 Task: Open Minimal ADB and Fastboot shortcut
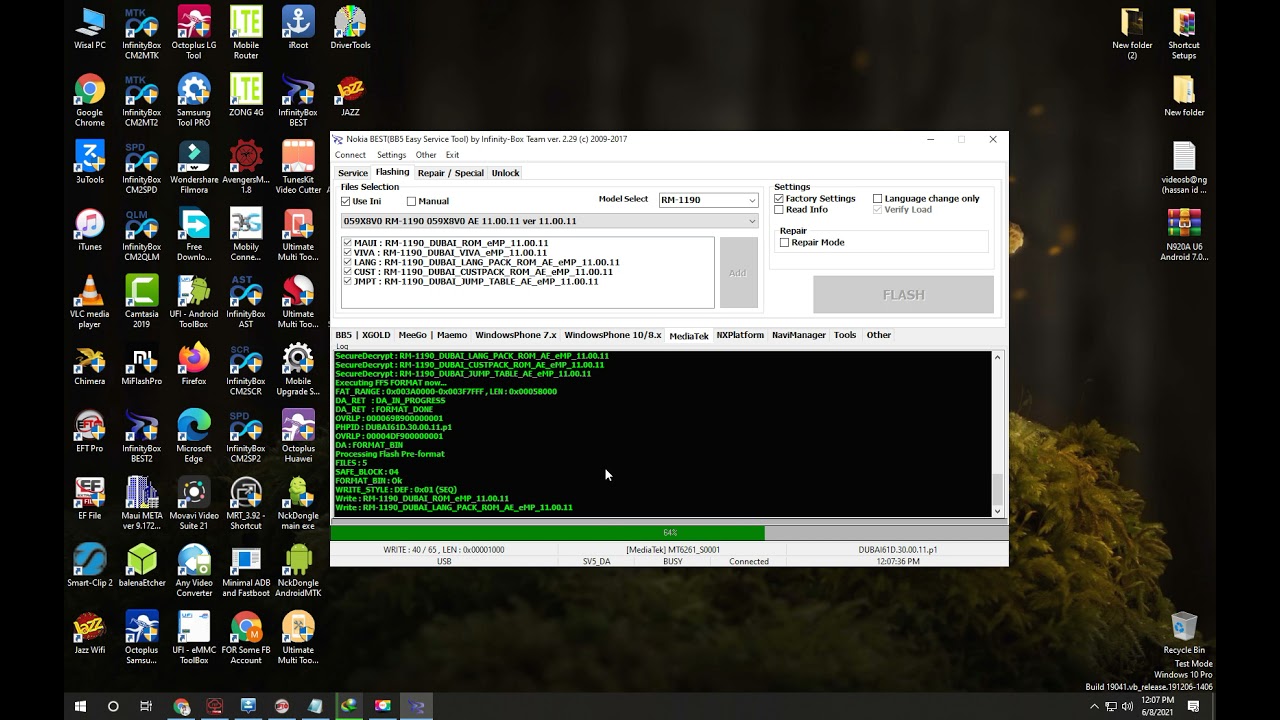(x=246, y=571)
